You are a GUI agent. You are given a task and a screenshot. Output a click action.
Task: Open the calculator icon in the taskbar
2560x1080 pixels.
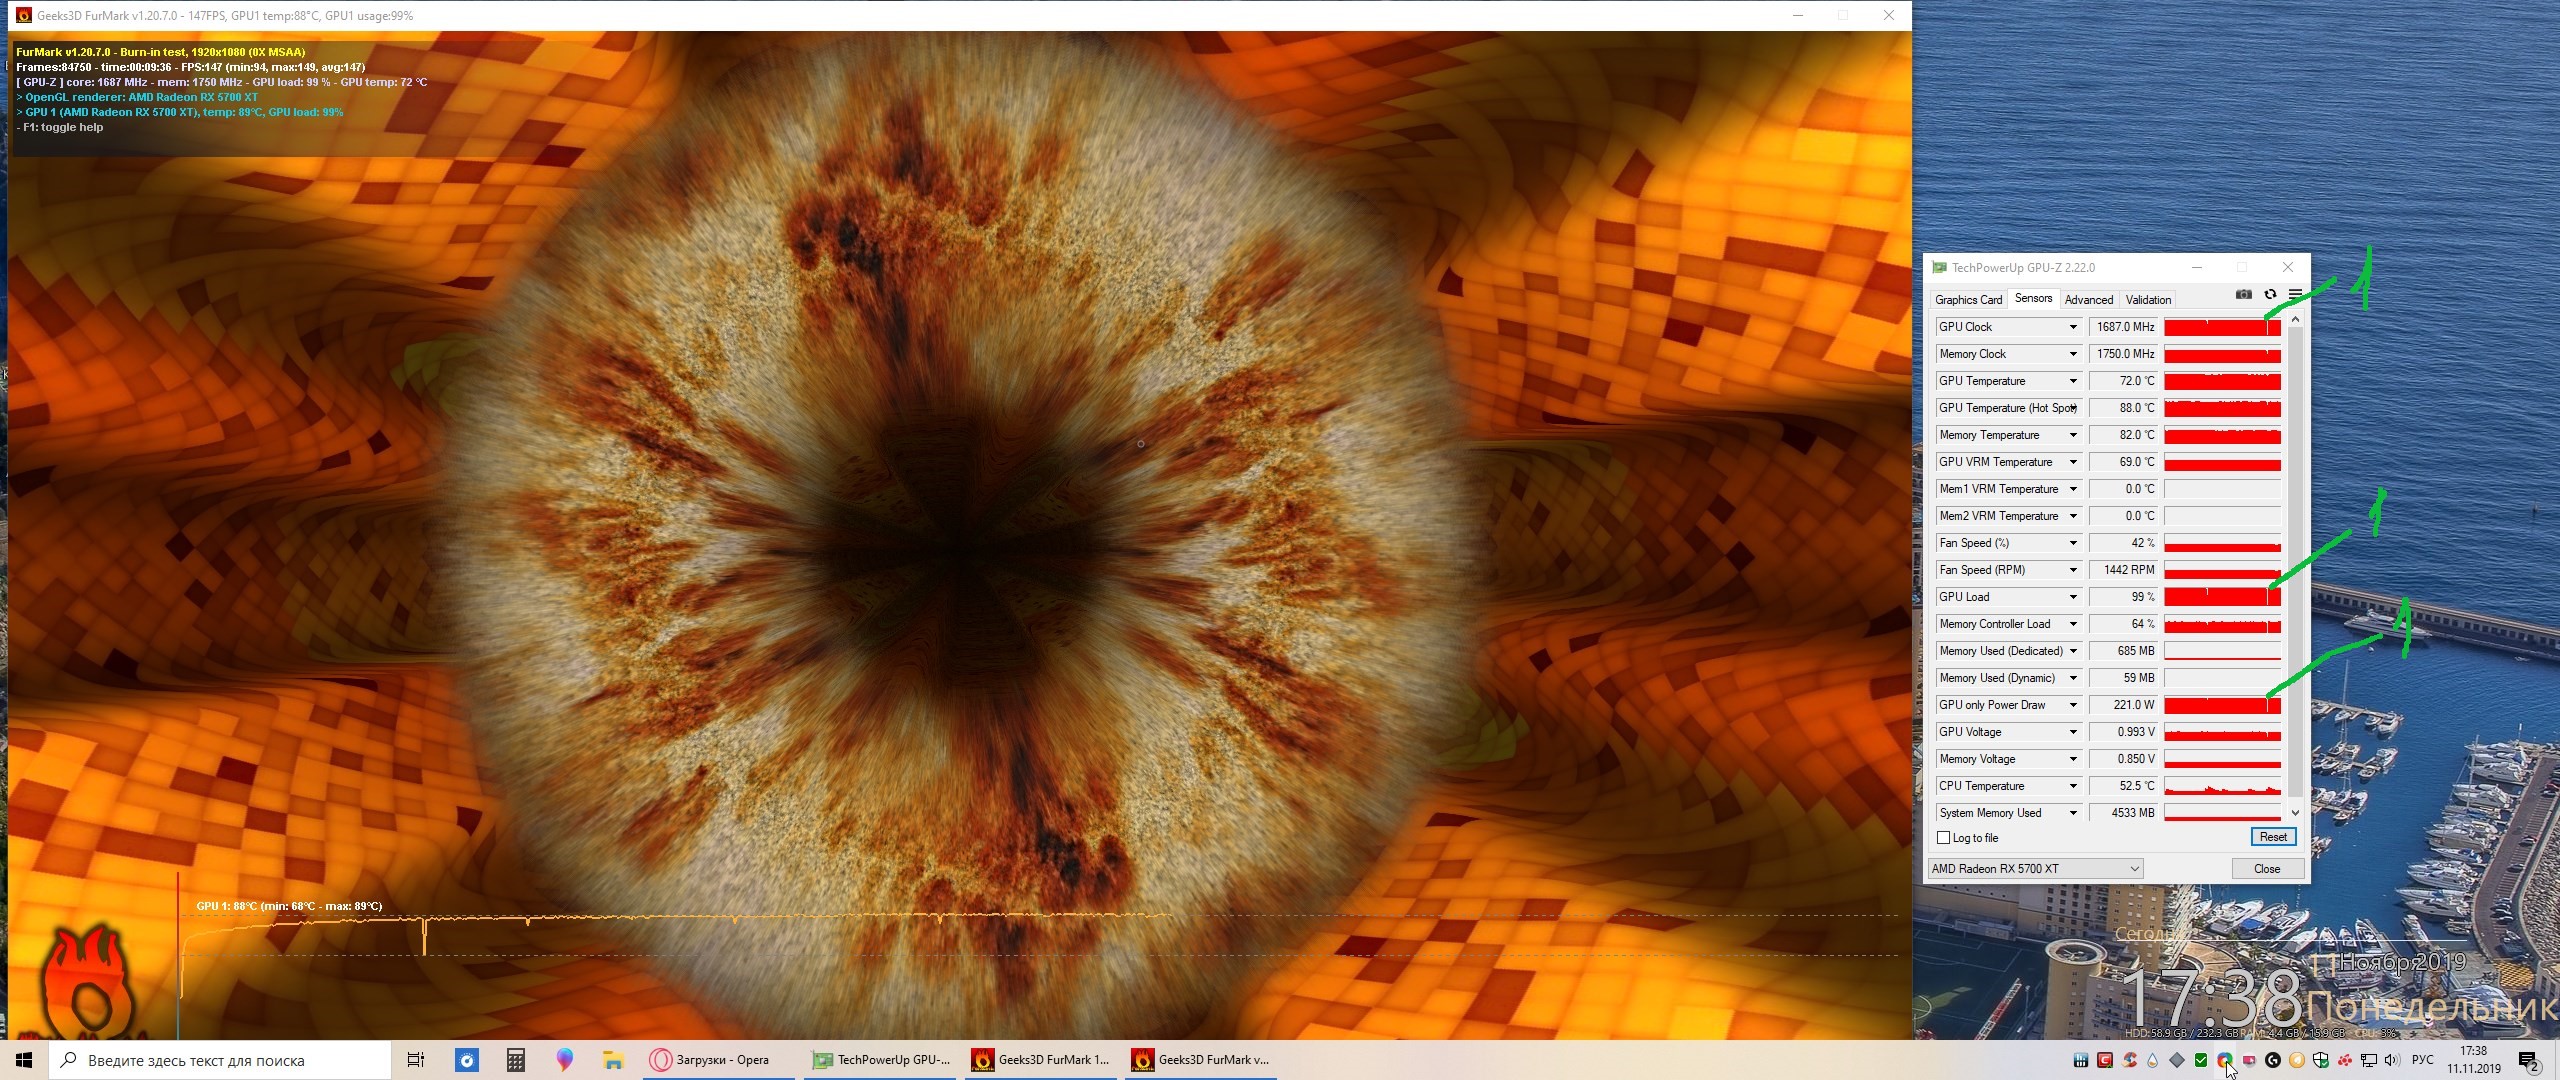pos(516,1060)
